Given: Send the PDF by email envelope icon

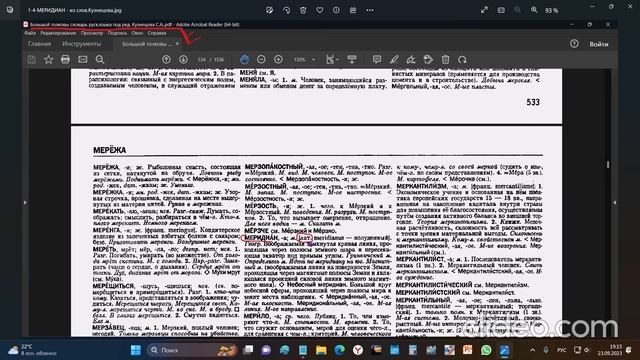Looking at the screenshot, I should tap(82, 60).
